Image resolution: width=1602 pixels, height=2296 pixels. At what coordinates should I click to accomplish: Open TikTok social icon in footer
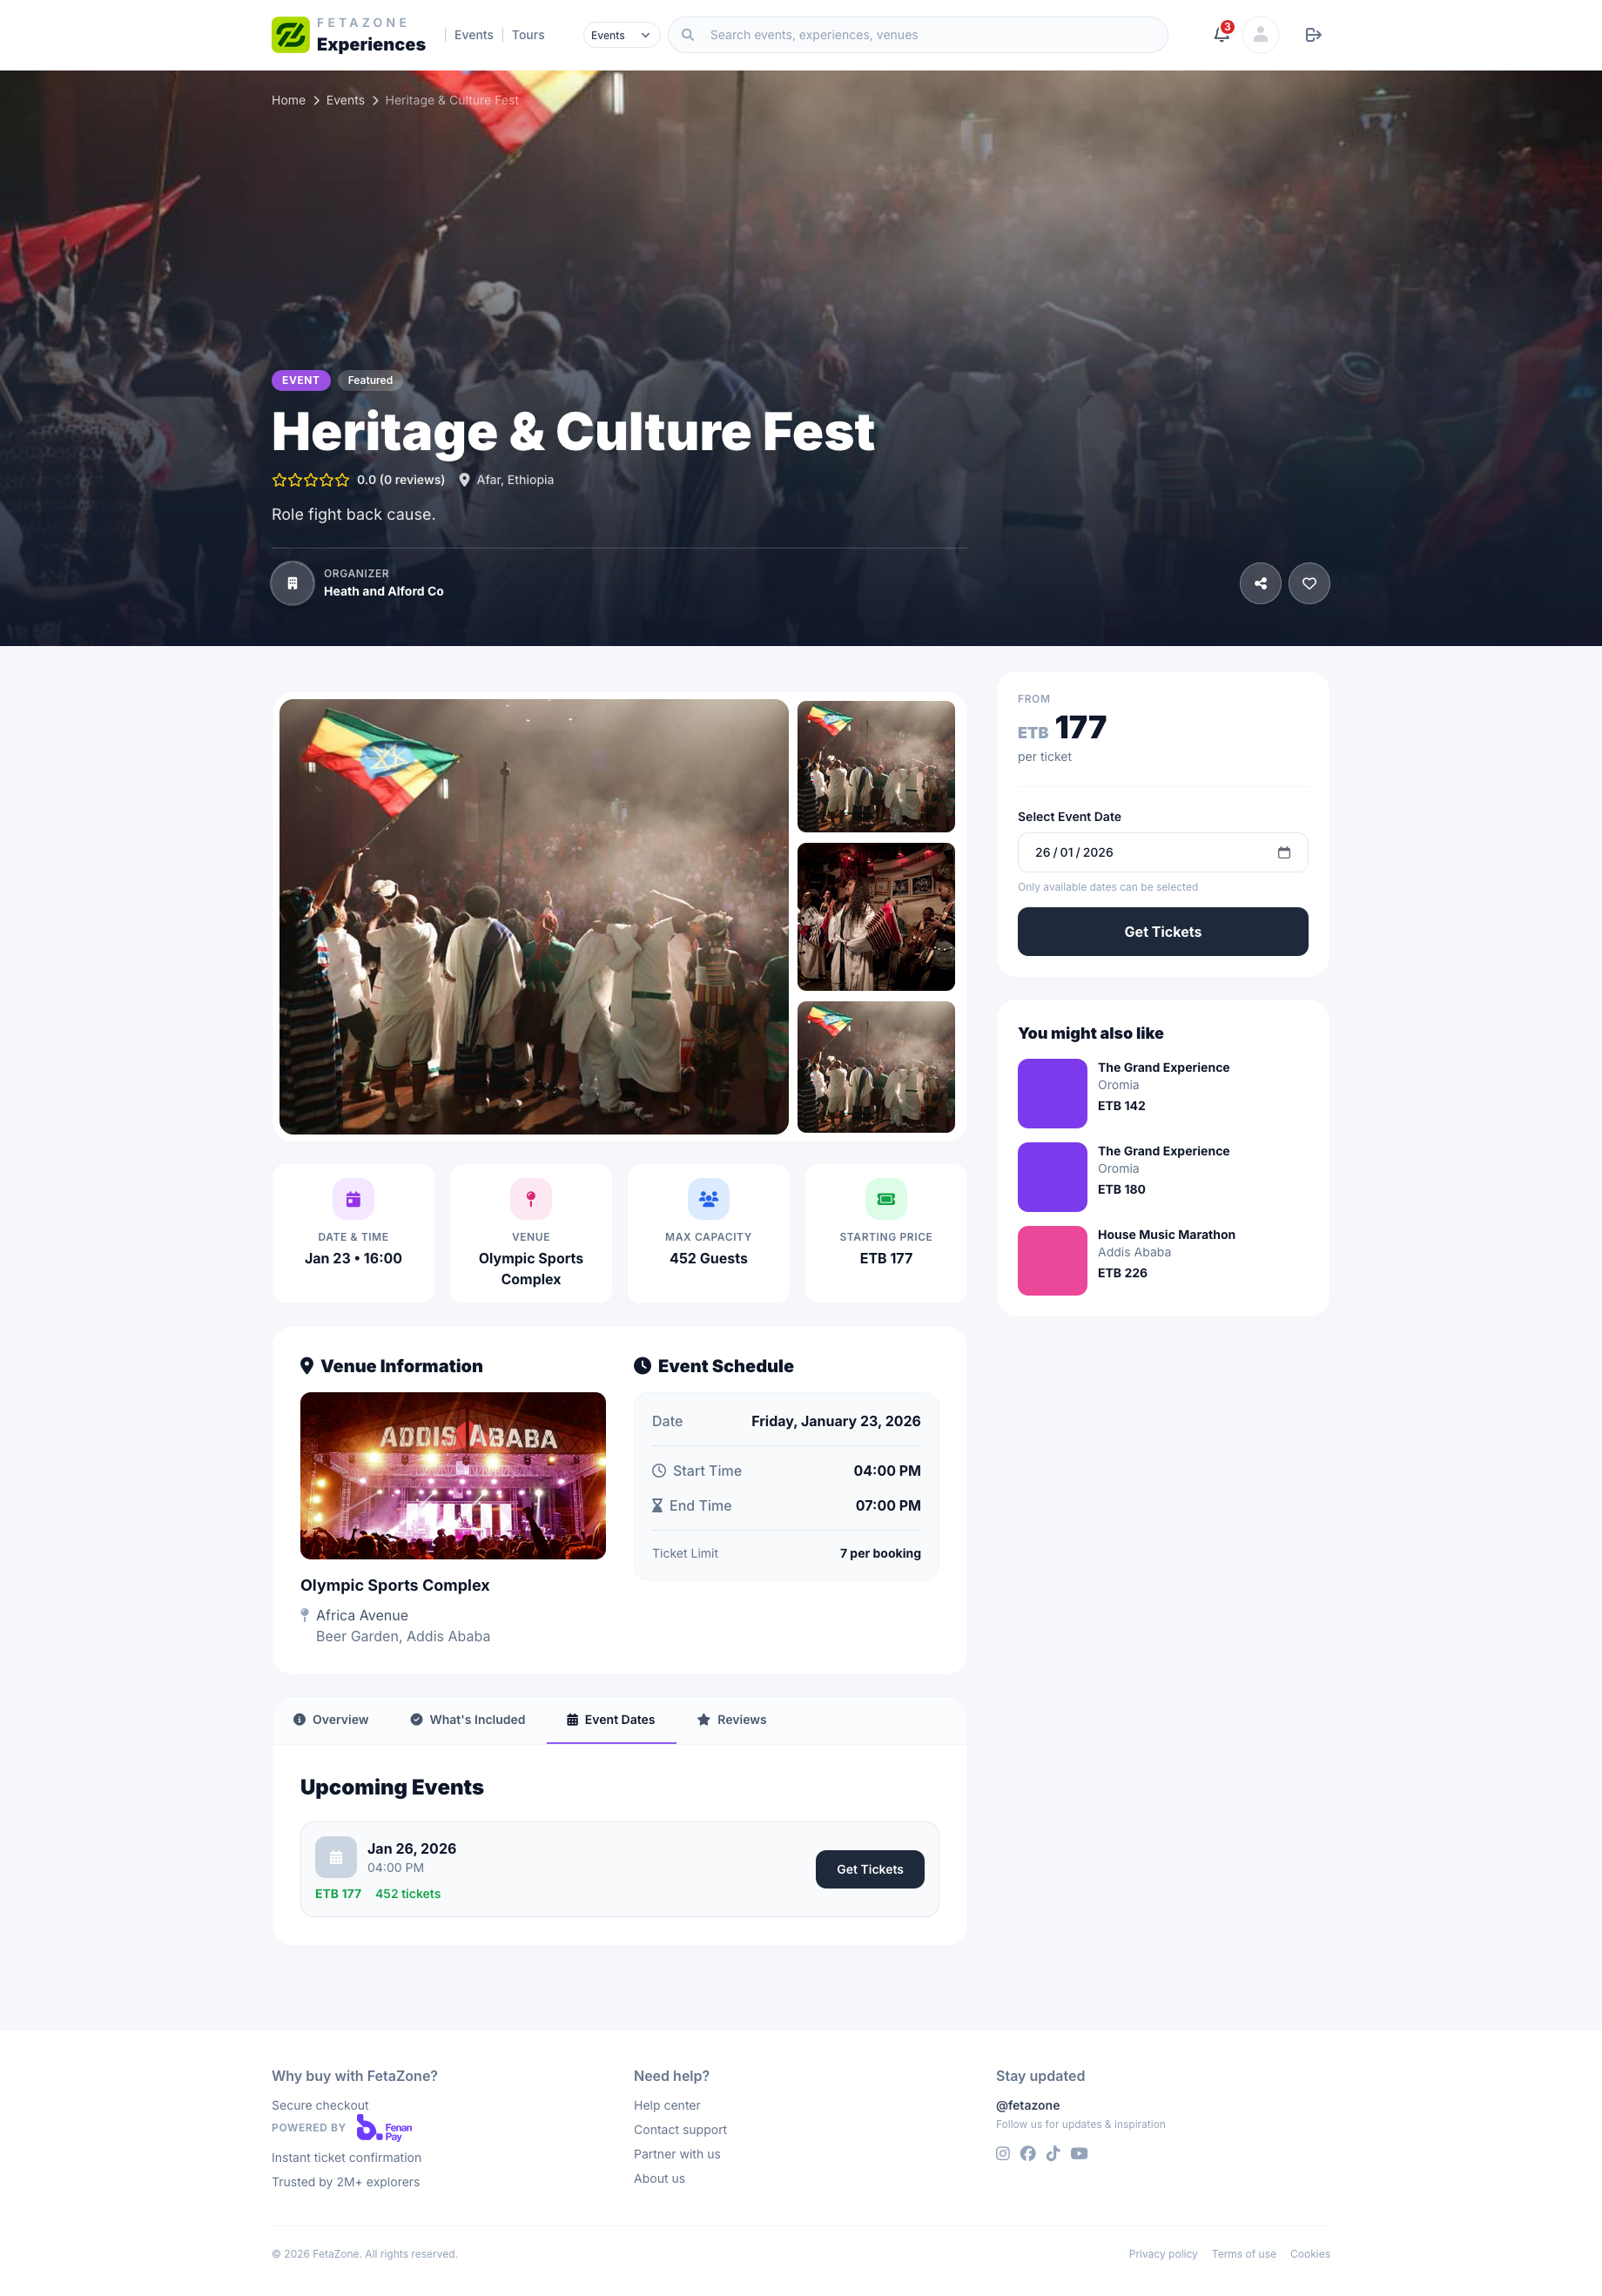(x=1053, y=2153)
